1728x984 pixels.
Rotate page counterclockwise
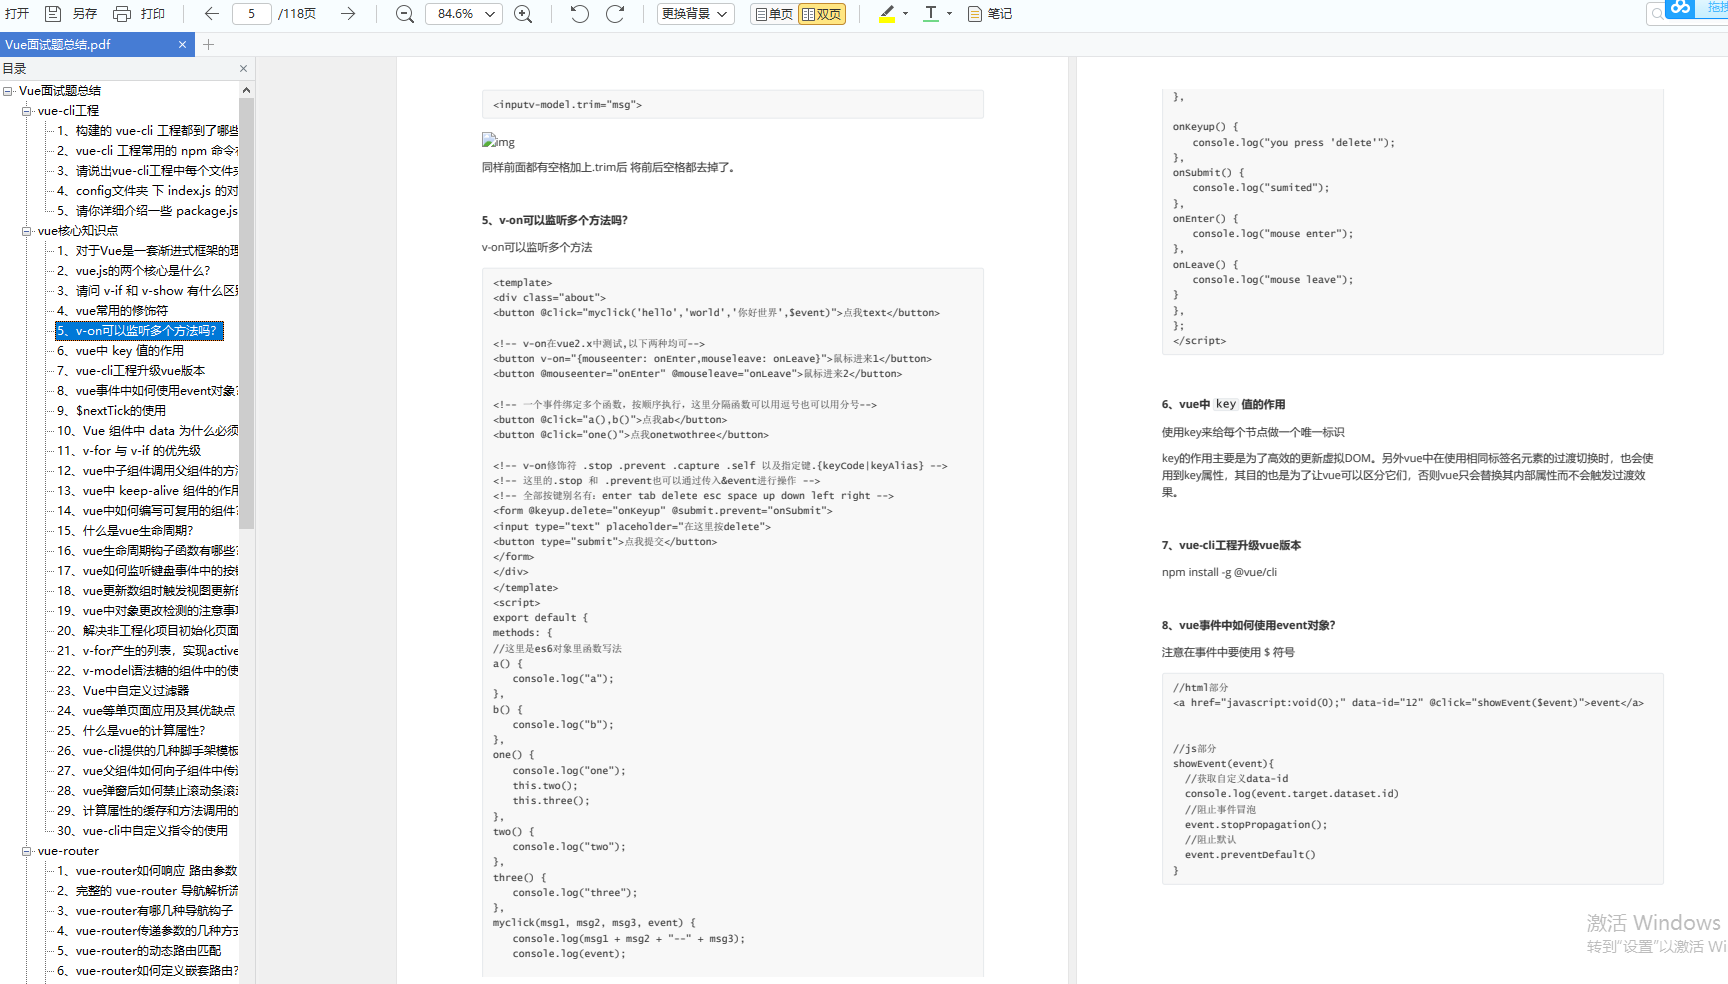[x=580, y=14]
